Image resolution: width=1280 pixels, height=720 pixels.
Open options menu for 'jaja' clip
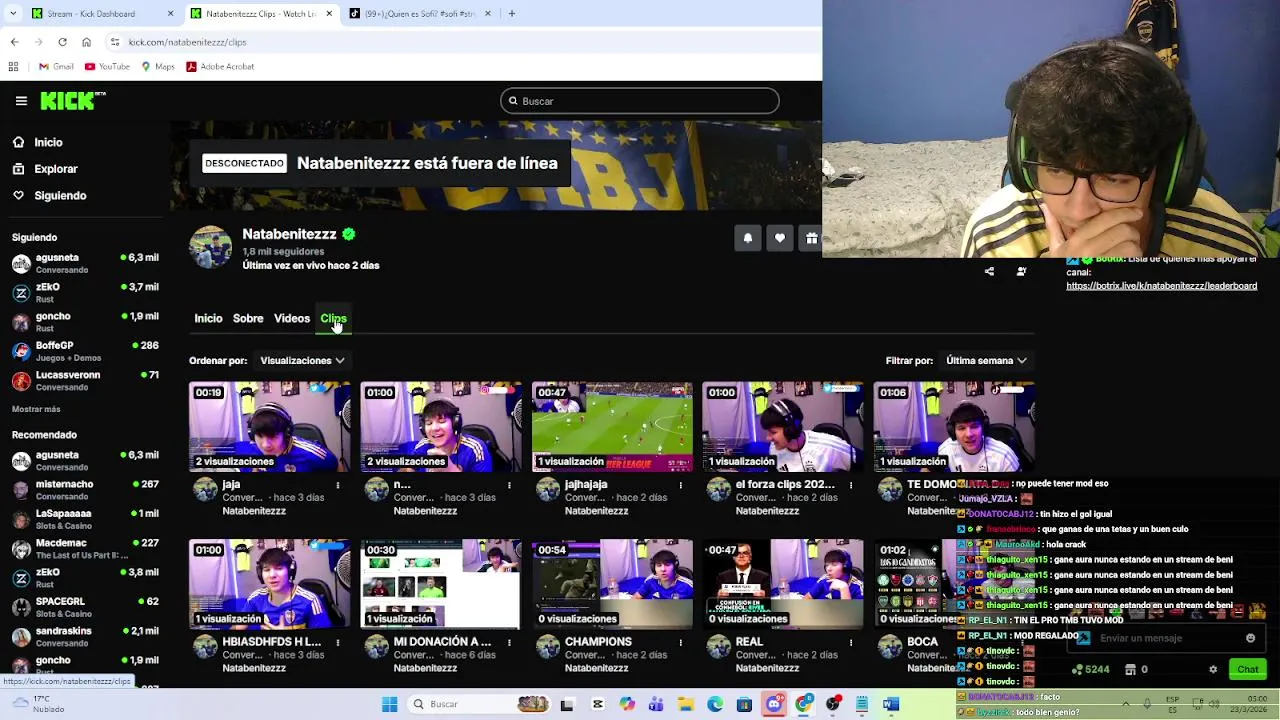[338, 485]
